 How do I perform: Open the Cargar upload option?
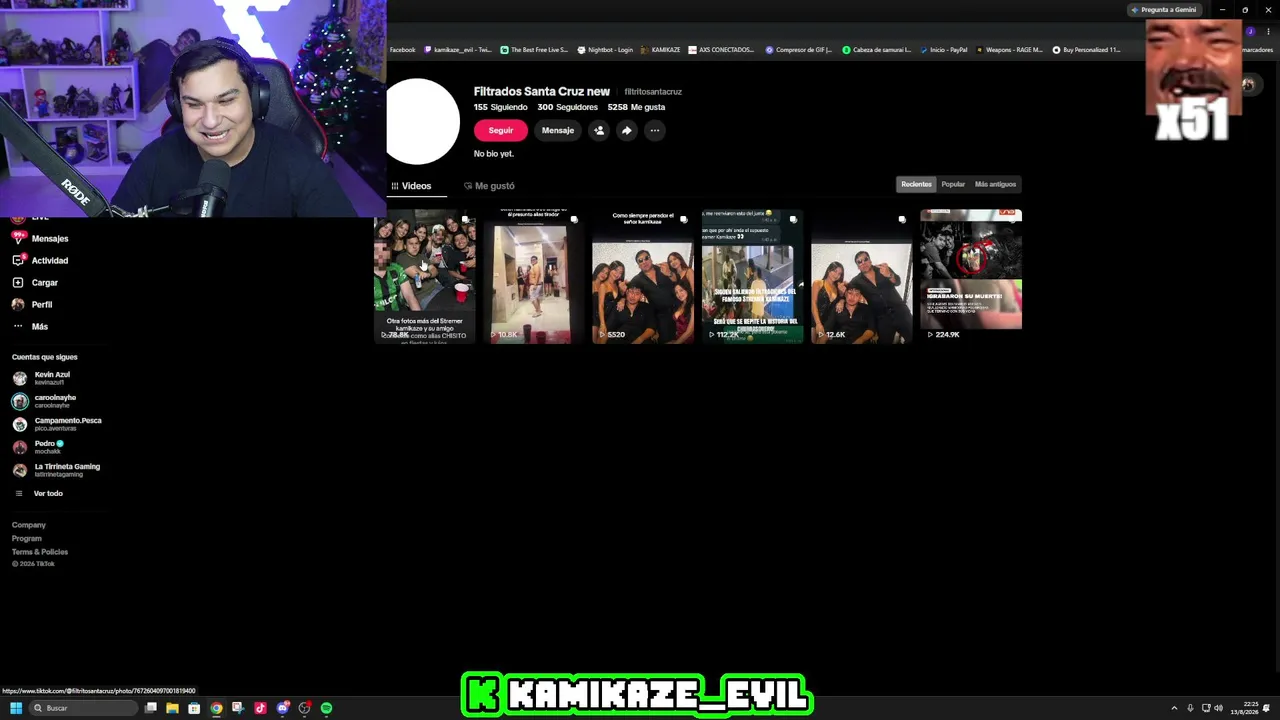(36, 283)
